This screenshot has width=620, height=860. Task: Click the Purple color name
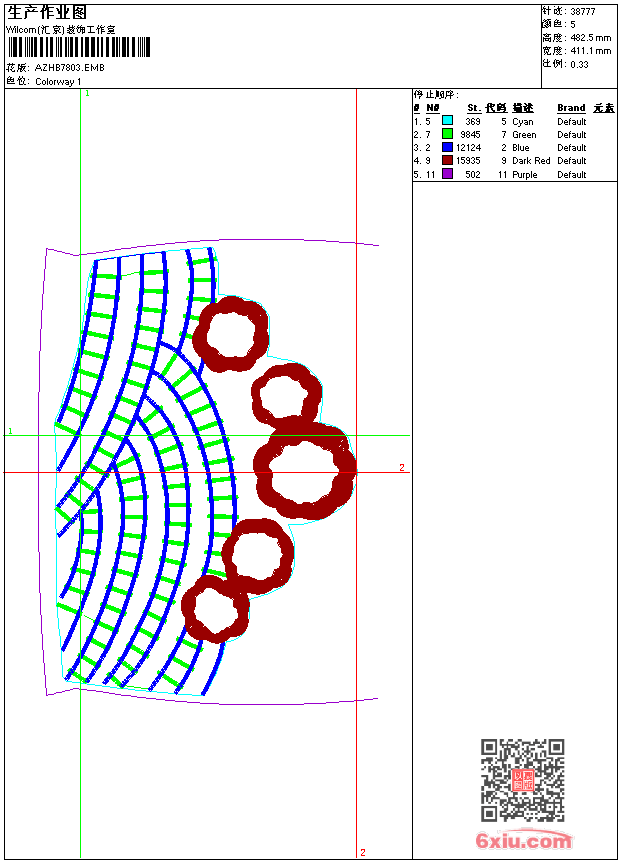point(525,174)
